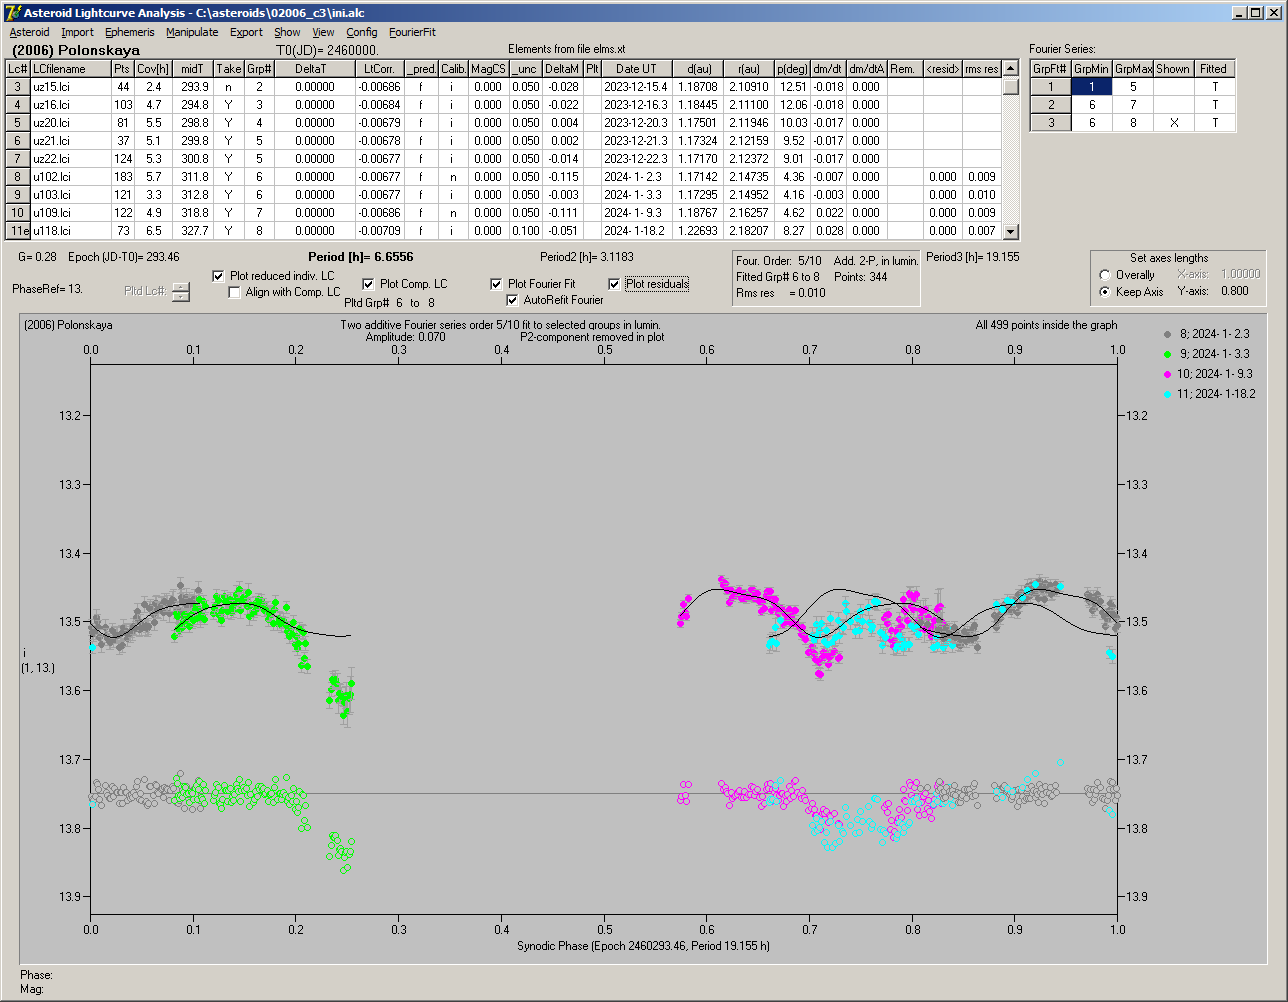Viewport: 1288px width, 1002px height.
Task: Click file name u102.lci
Action: pos(52,177)
